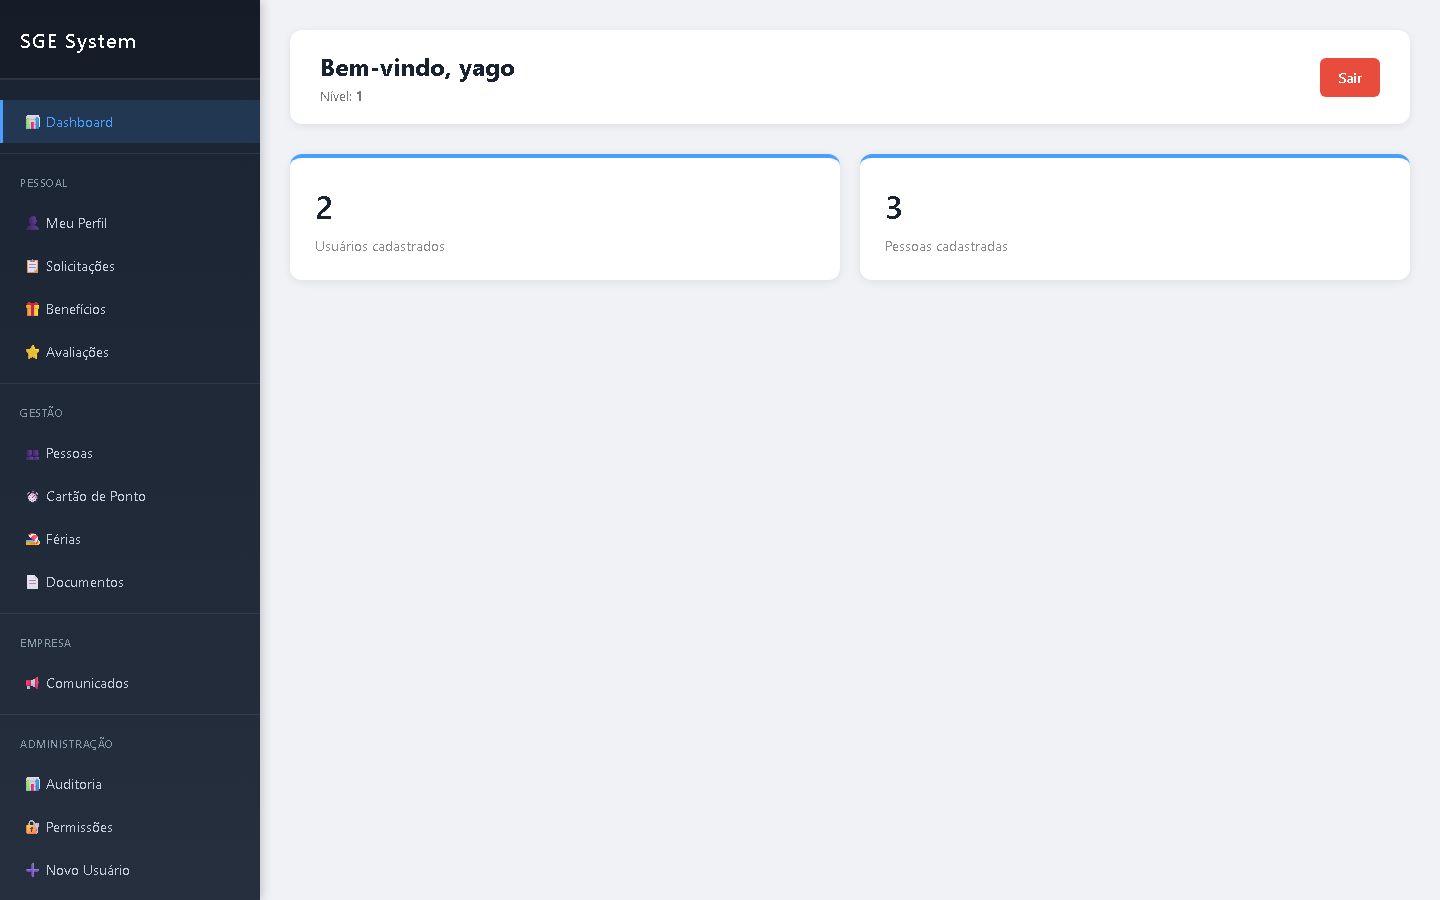Click the Comunicados megaphone icon
This screenshot has height=900, width=1440.
coord(32,683)
